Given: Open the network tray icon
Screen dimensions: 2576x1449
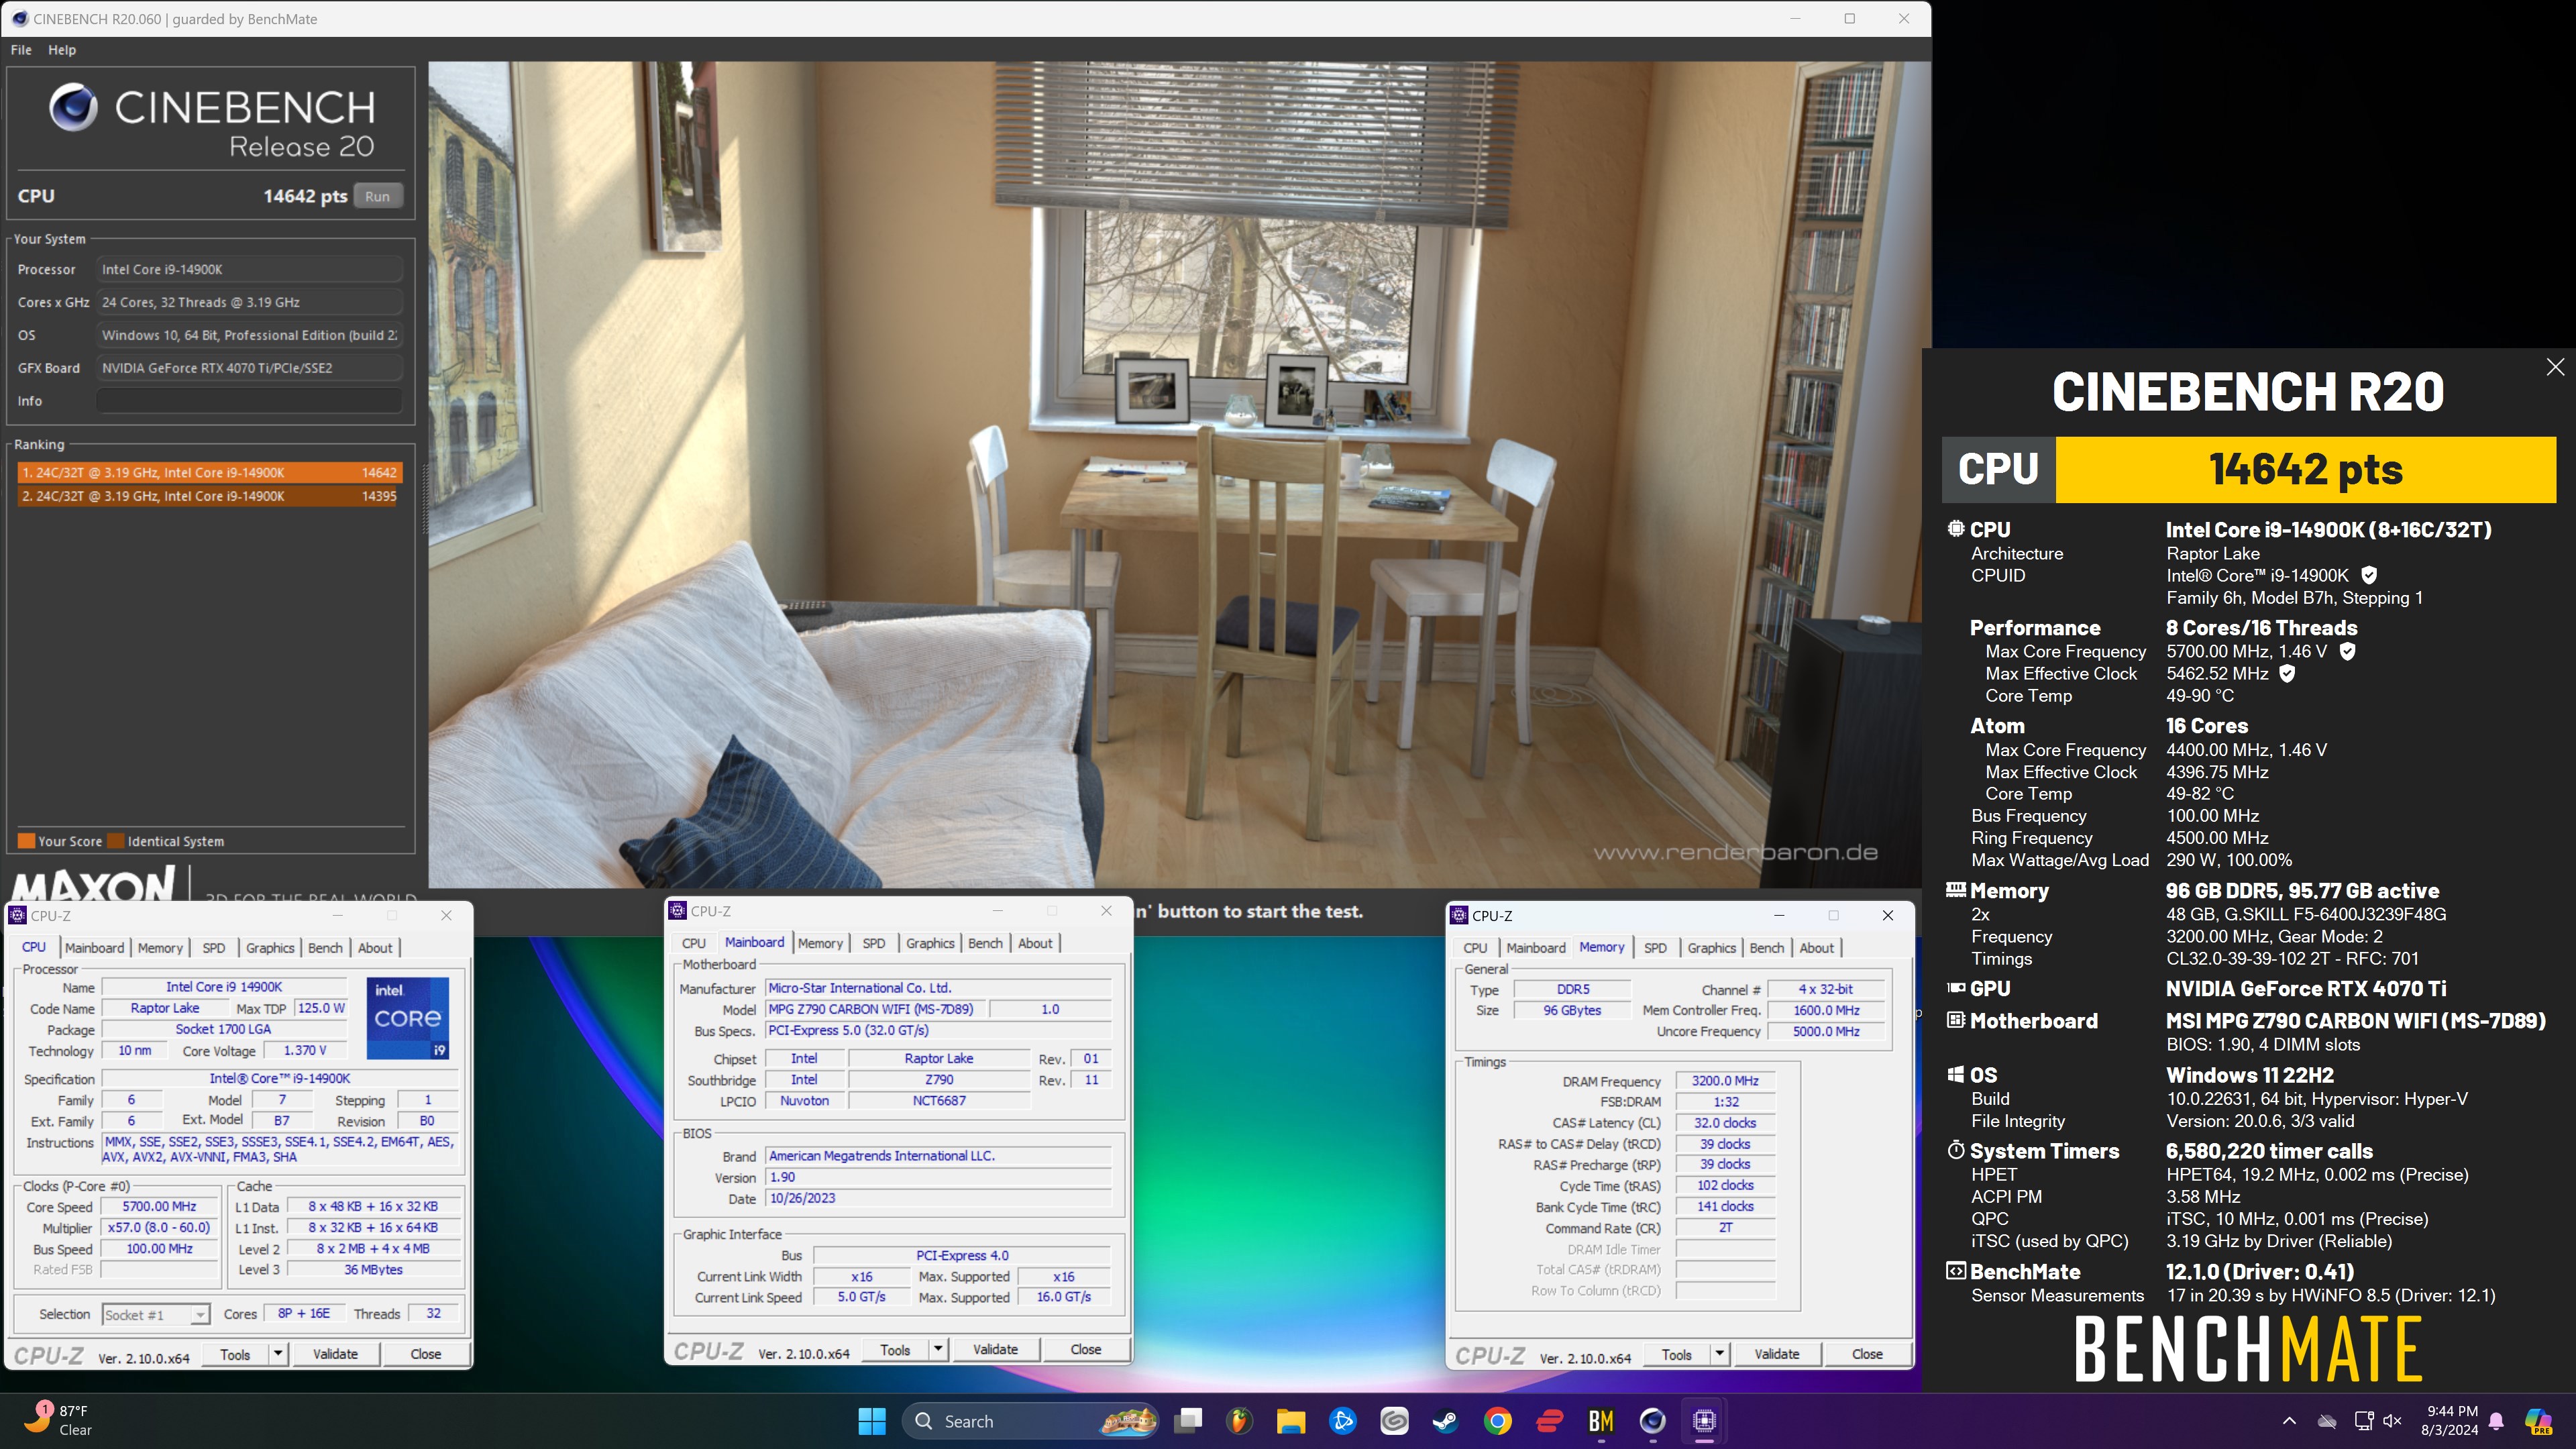Looking at the screenshot, I should [2363, 1421].
